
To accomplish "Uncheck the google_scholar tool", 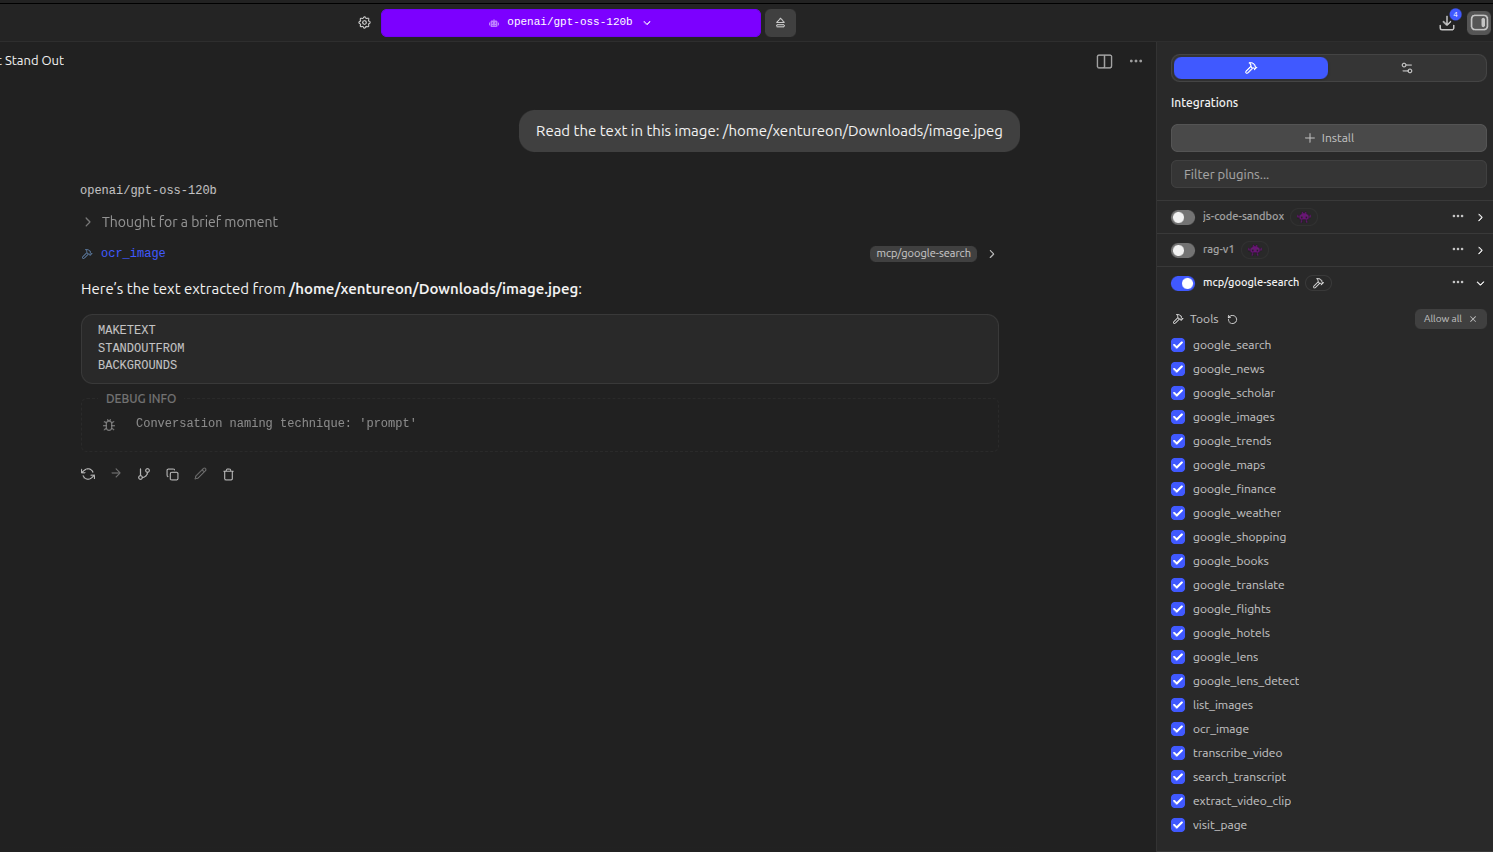I will (1178, 393).
